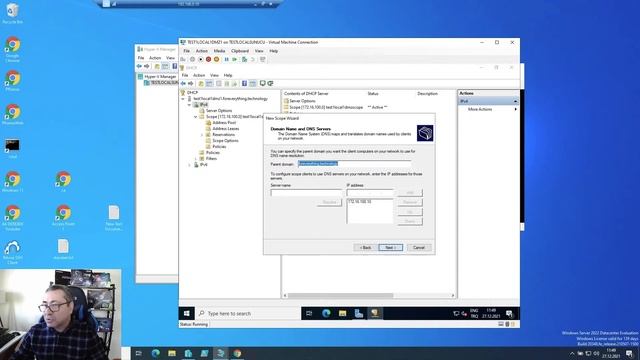The height and width of the screenshot is (360, 640).
Task: Select the DHCP app in the VM taskbar
Action: (x=375, y=313)
